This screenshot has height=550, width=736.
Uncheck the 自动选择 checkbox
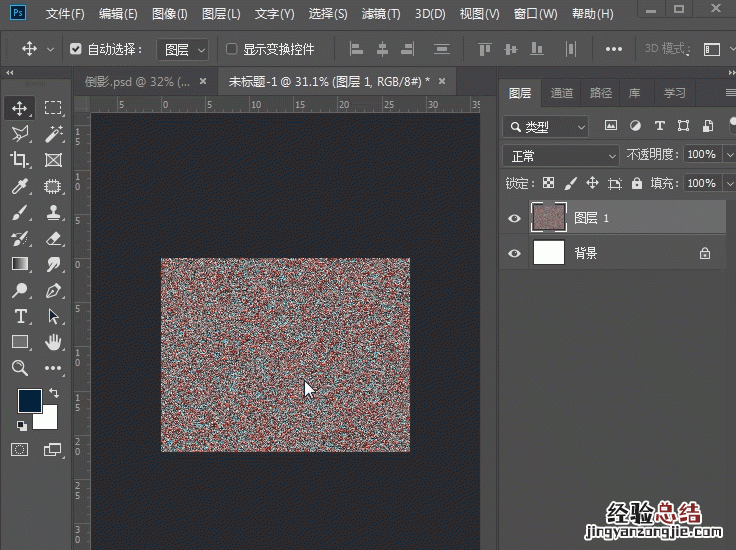point(76,49)
